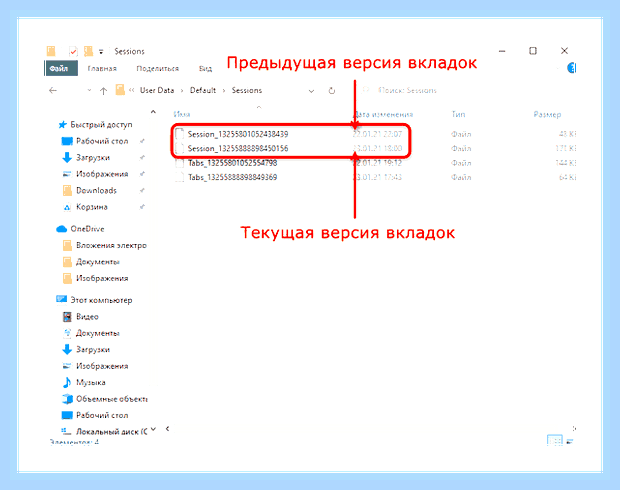Open Локальный диск (C in sidebar
Image resolution: width=620 pixels, height=490 pixels.
pyautogui.click(x=112, y=432)
